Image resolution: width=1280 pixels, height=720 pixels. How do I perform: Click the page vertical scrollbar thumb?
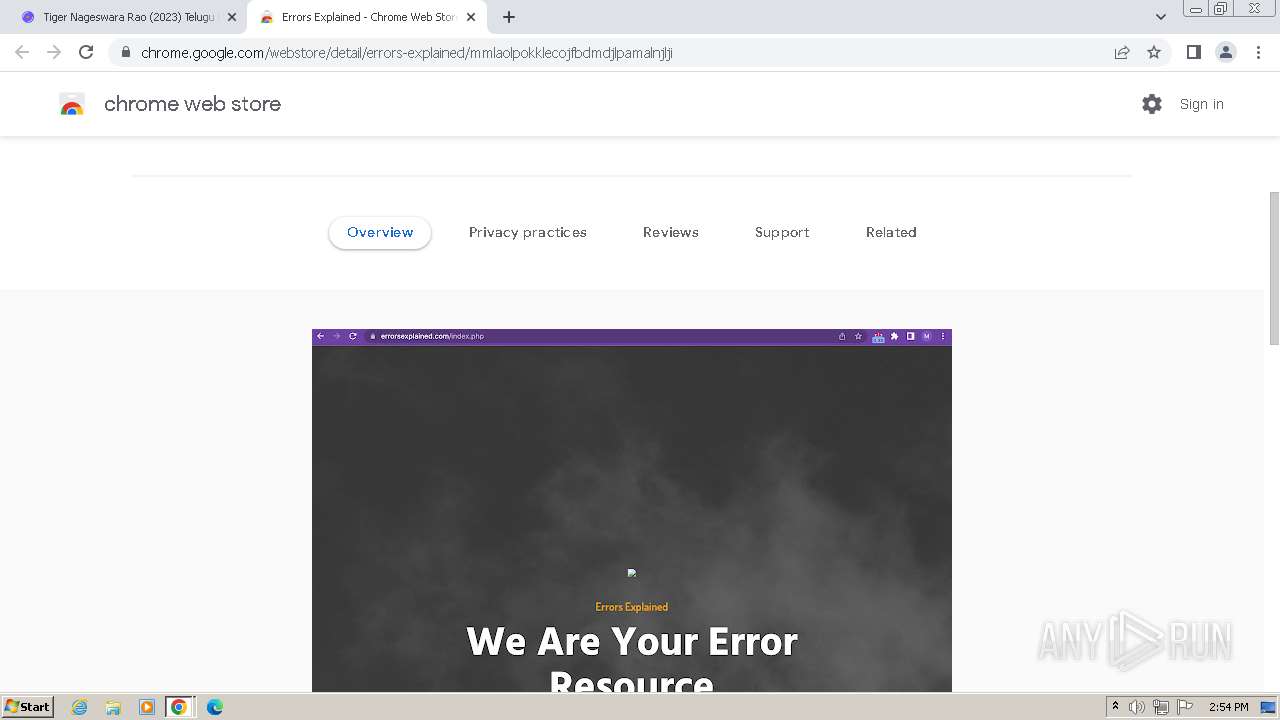(x=1274, y=268)
